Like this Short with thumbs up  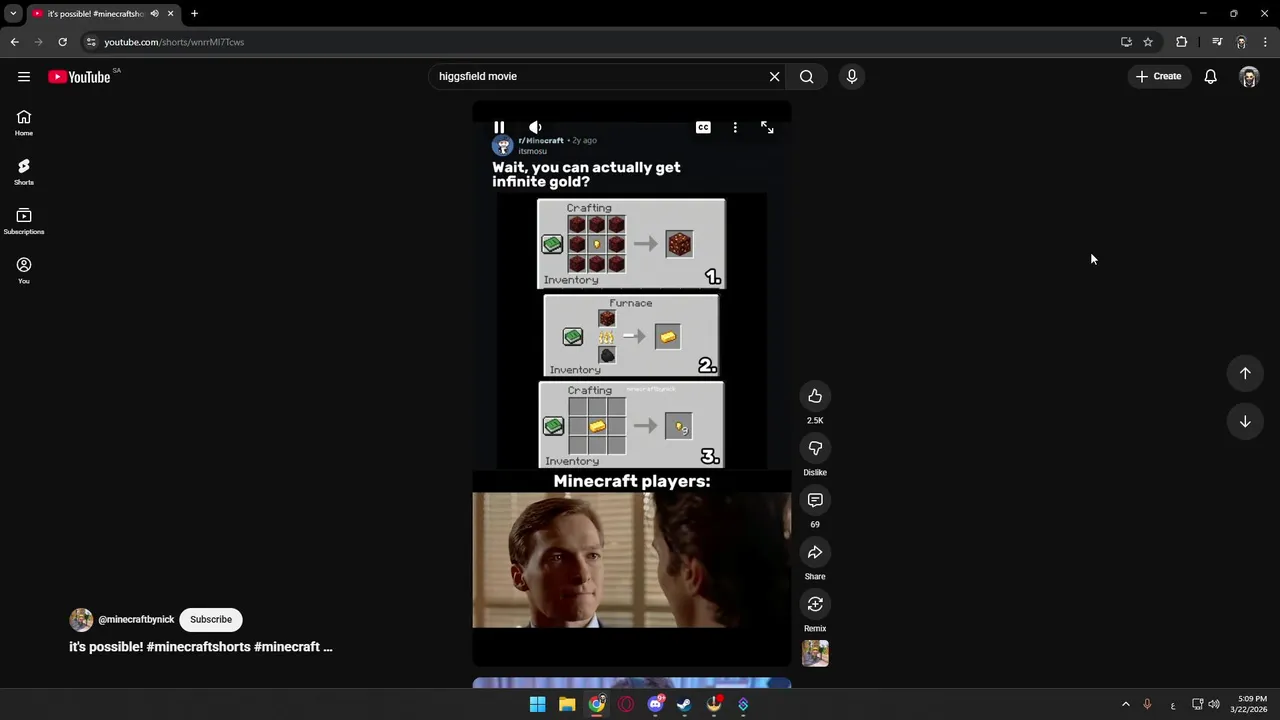click(815, 396)
